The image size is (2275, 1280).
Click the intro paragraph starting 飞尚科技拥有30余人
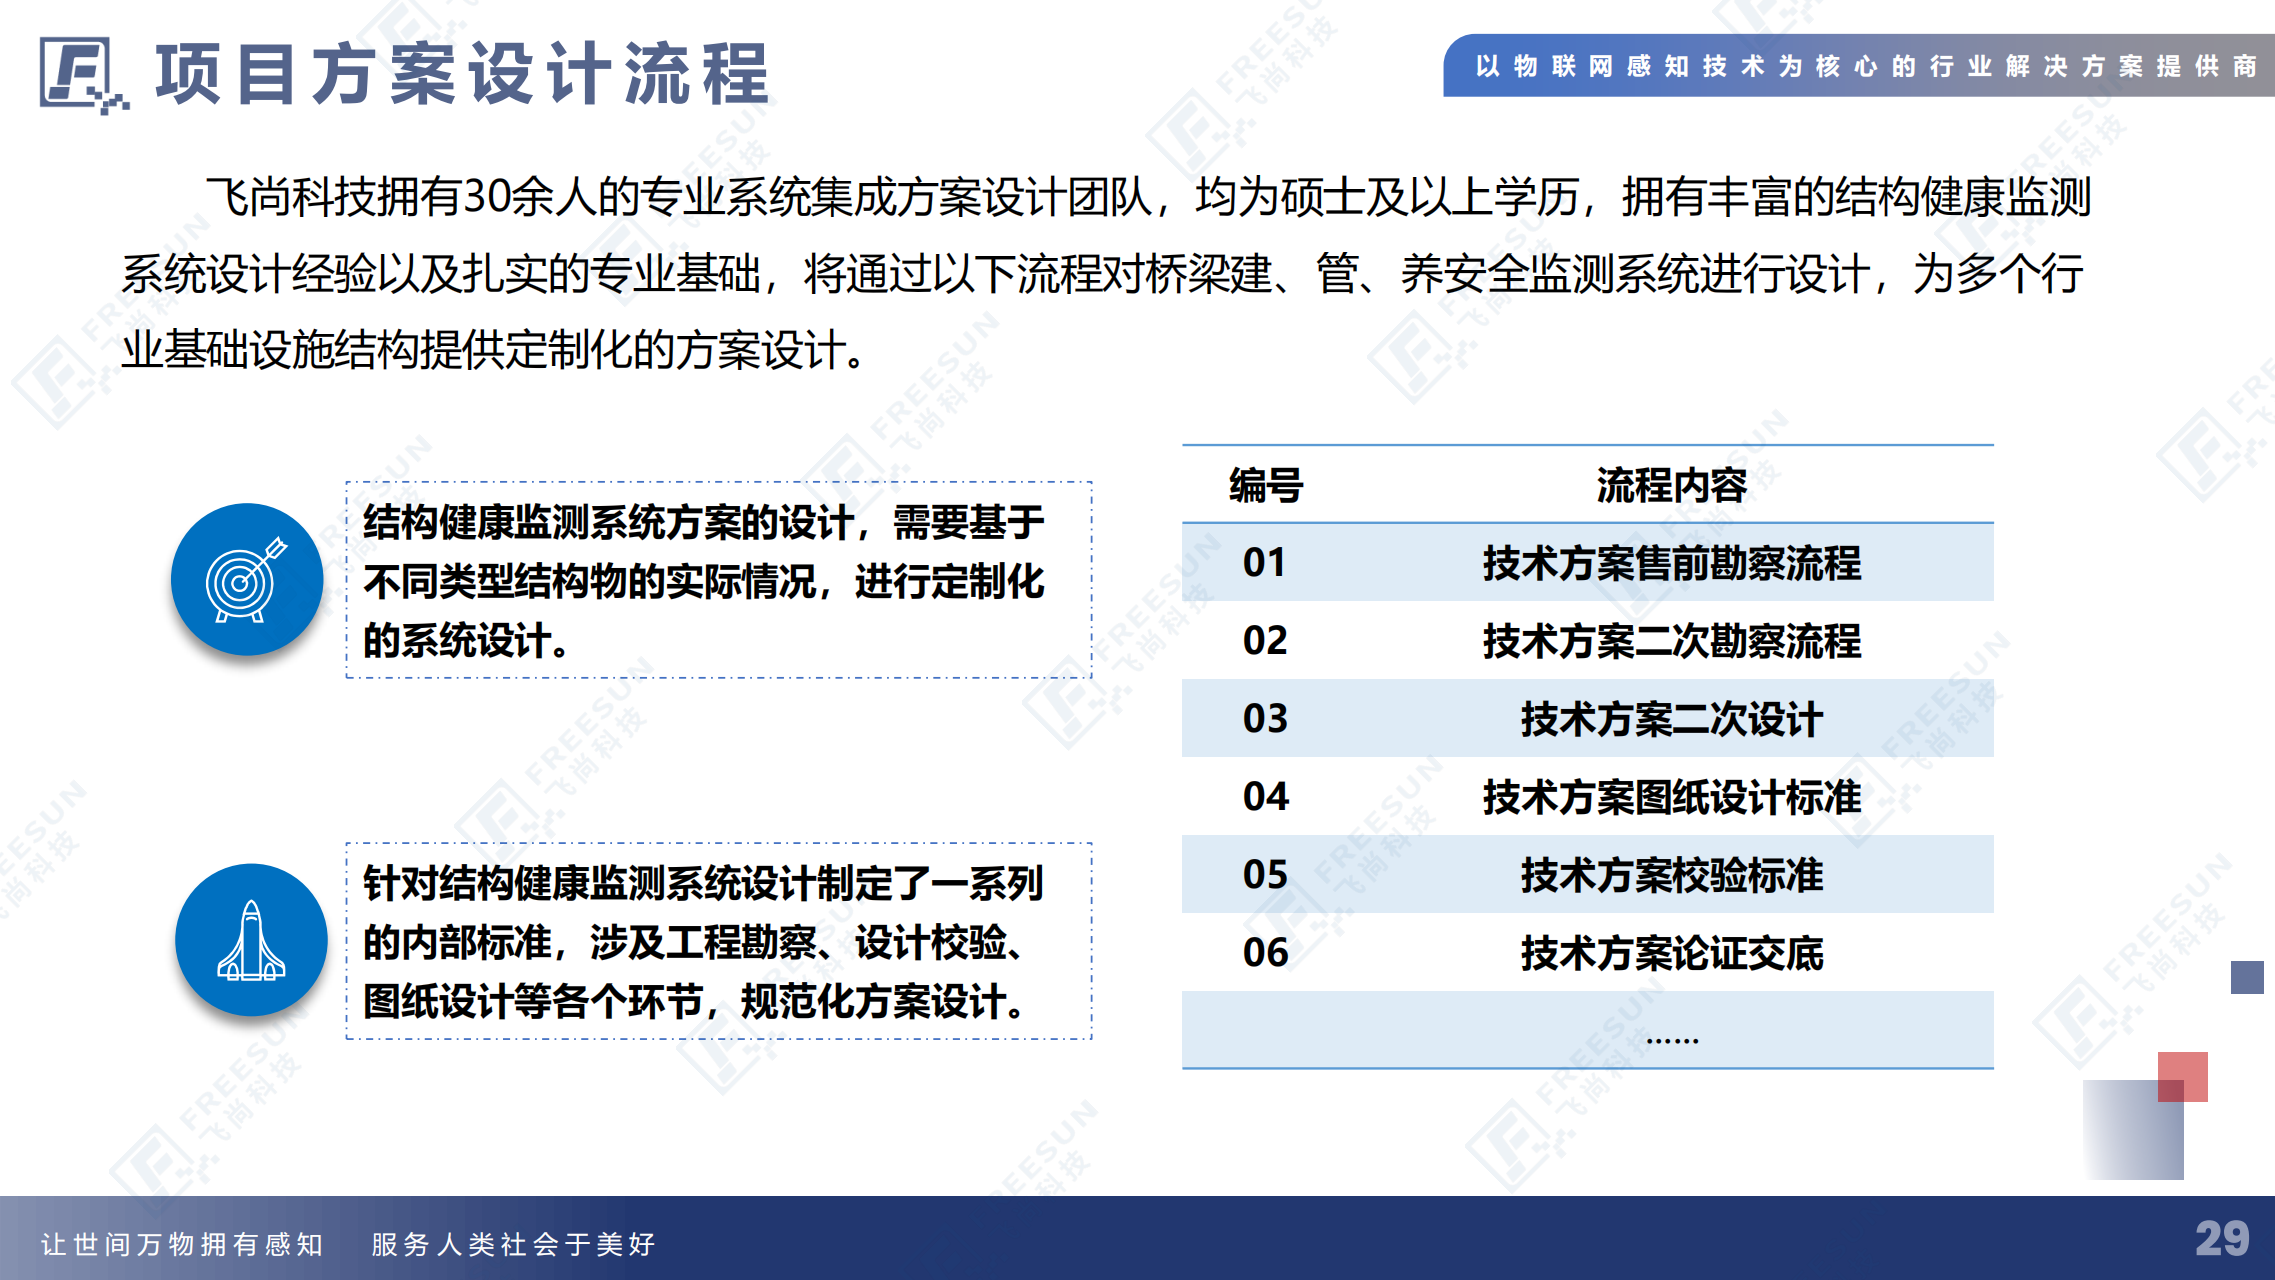tap(1106, 273)
